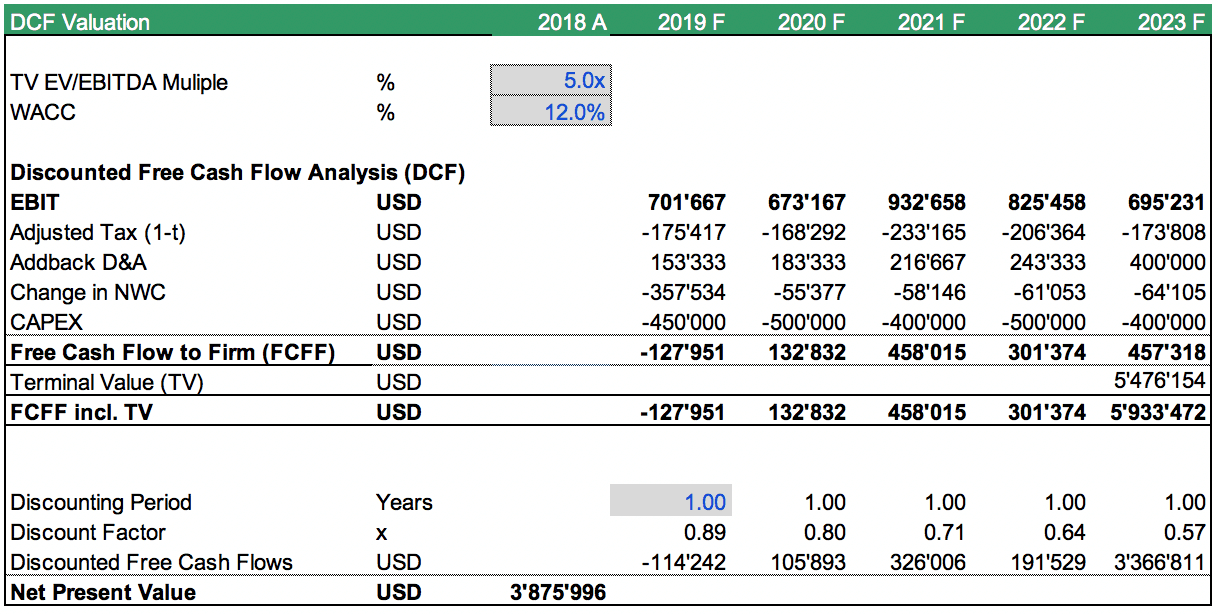The width and height of the screenshot is (1218, 614).
Task: Select the net present value 3'875'996
Action: [558, 592]
